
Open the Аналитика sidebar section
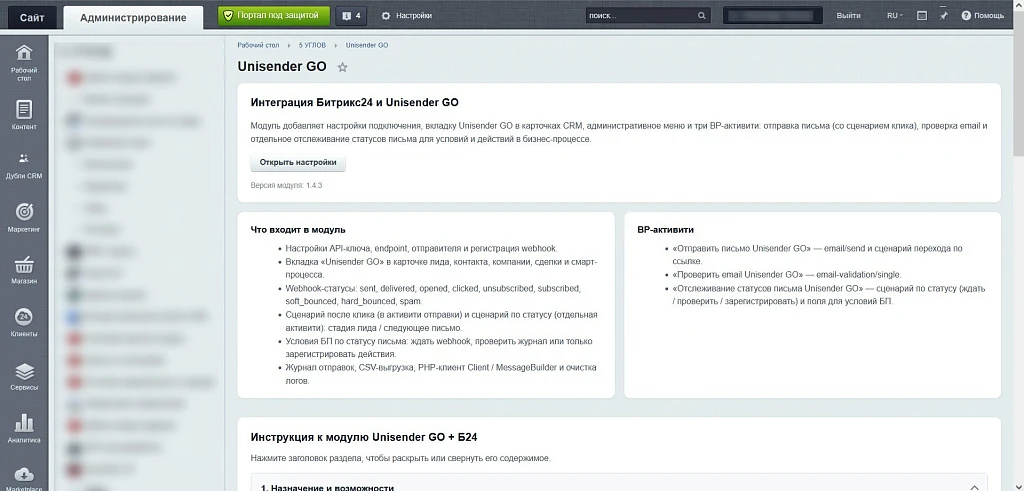(24, 429)
